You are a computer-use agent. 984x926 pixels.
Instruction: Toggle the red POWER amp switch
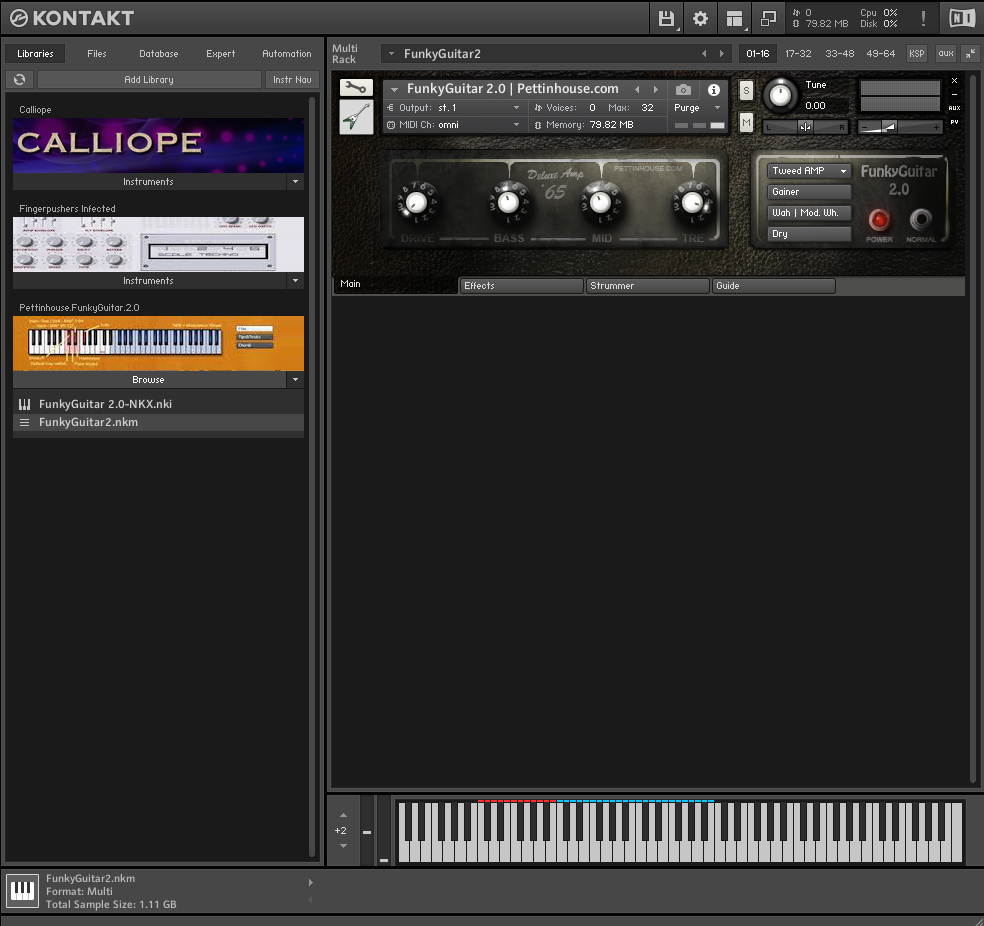click(879, 220)
